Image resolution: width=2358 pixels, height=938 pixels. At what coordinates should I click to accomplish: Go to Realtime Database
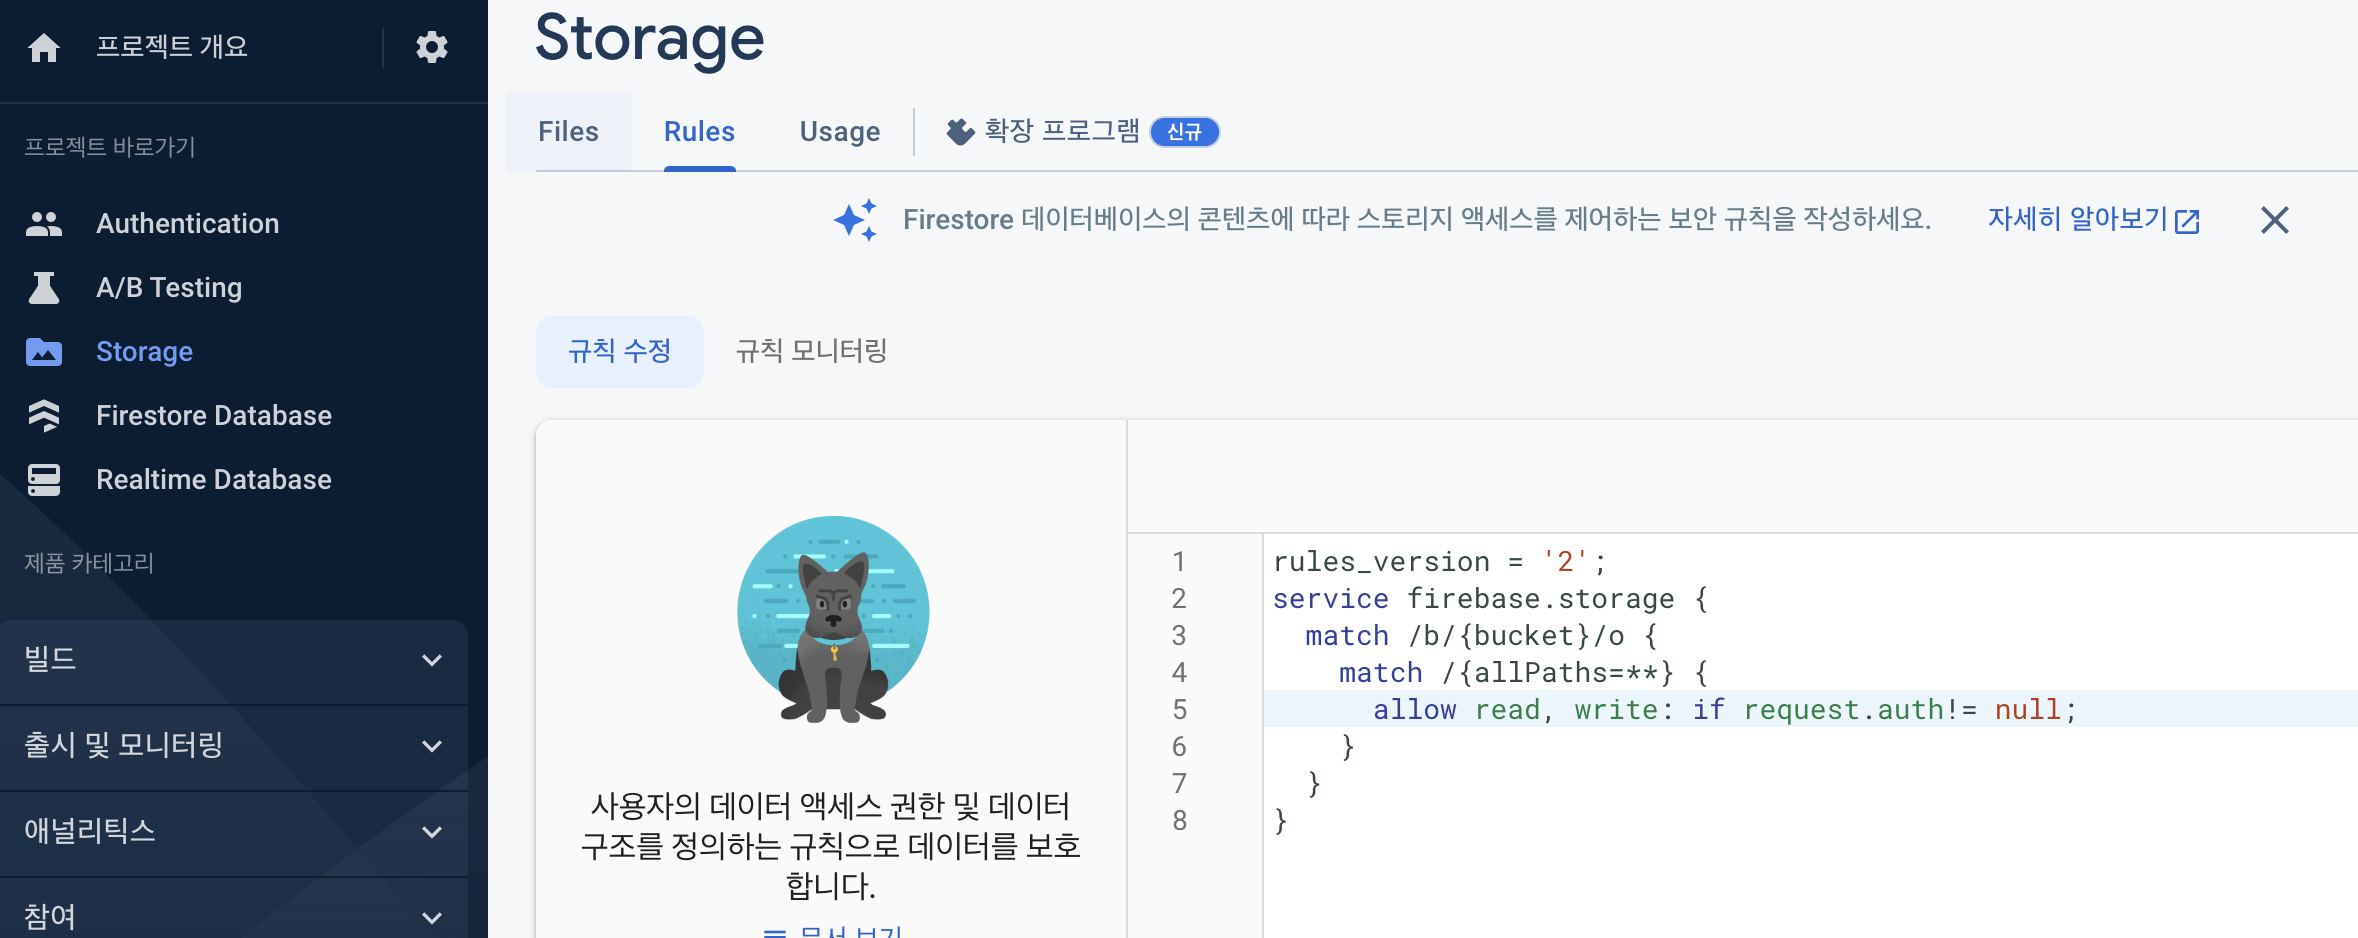[x=214, y=479]
